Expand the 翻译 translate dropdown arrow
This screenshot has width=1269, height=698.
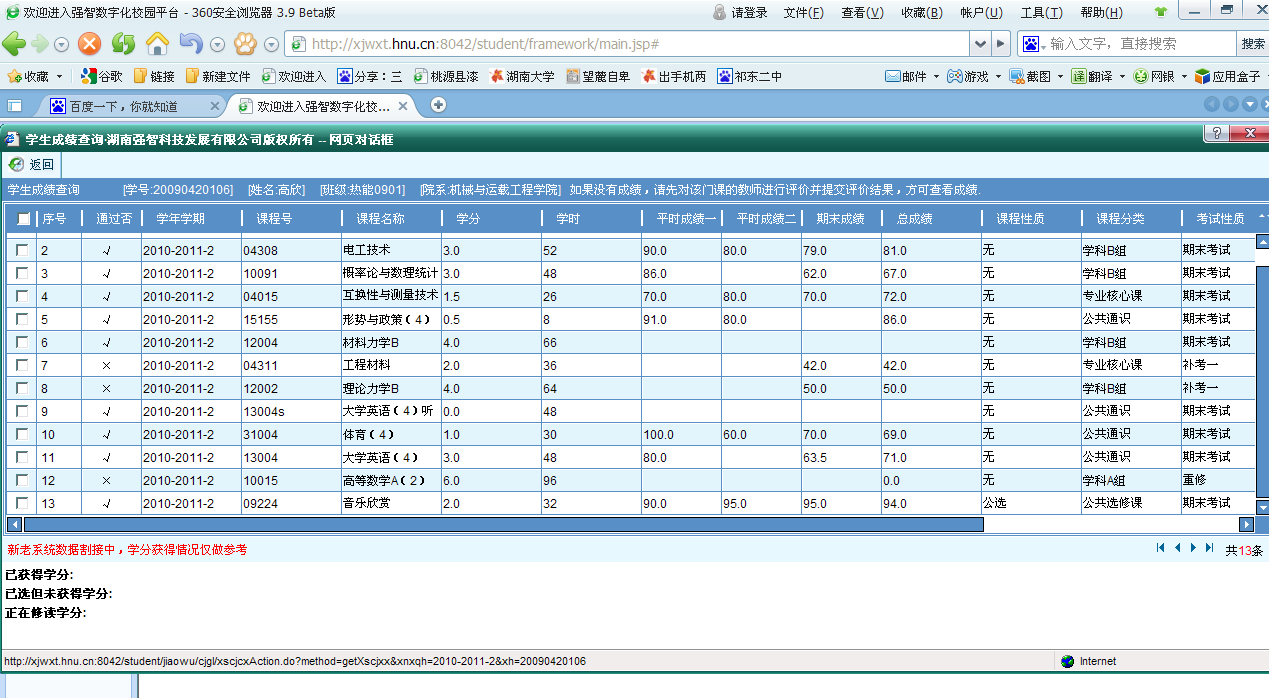pos(1122,76)
